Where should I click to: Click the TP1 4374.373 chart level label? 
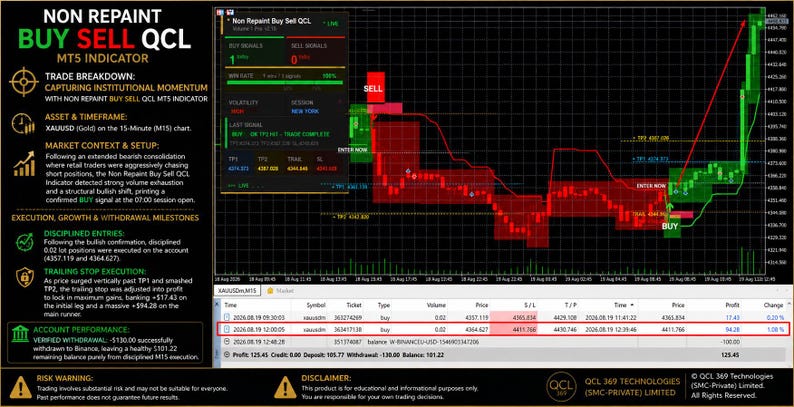tap(651, 159)
